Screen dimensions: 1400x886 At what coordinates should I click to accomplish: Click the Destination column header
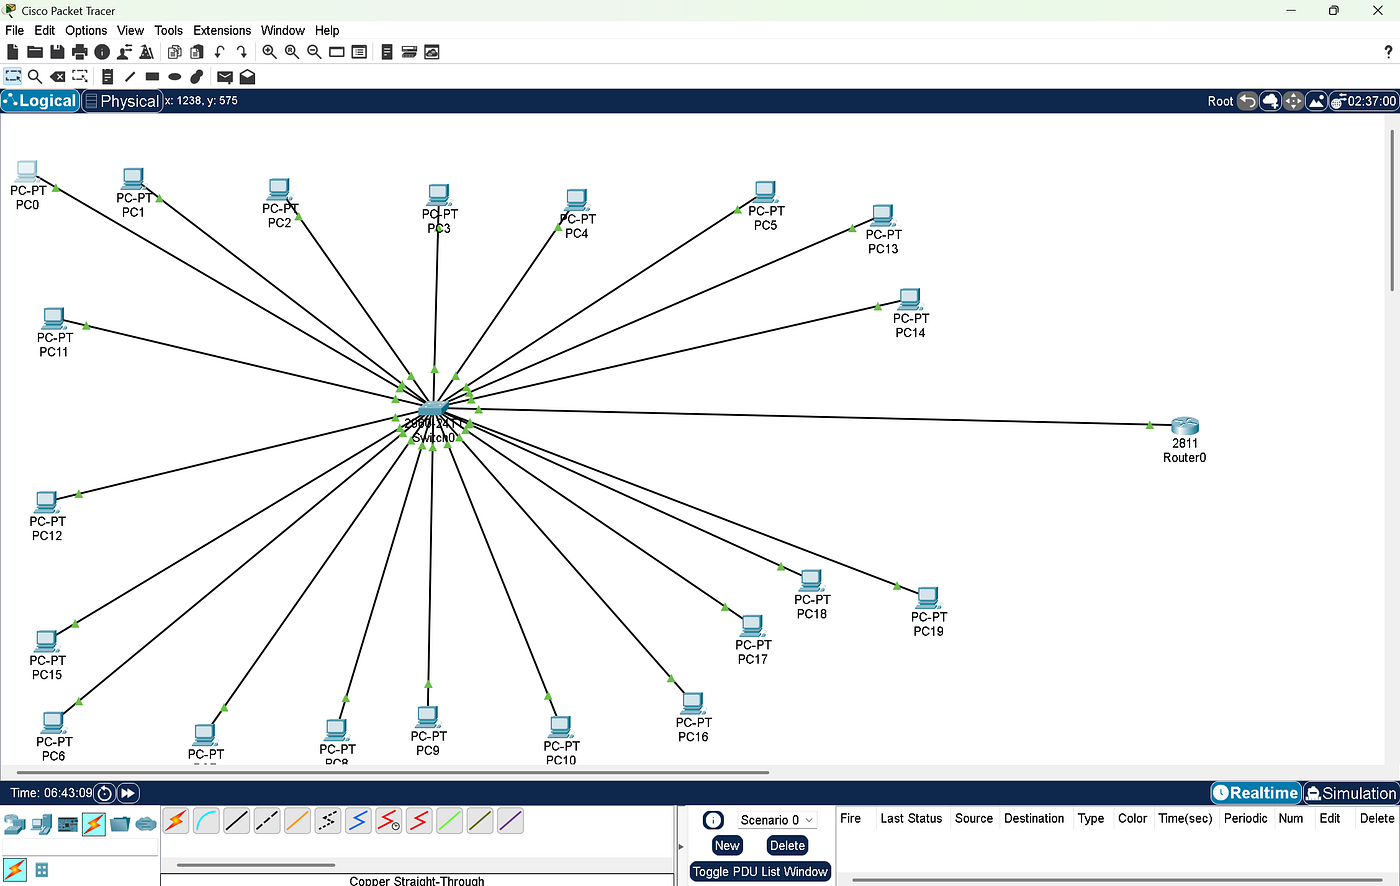[1034, 818]
